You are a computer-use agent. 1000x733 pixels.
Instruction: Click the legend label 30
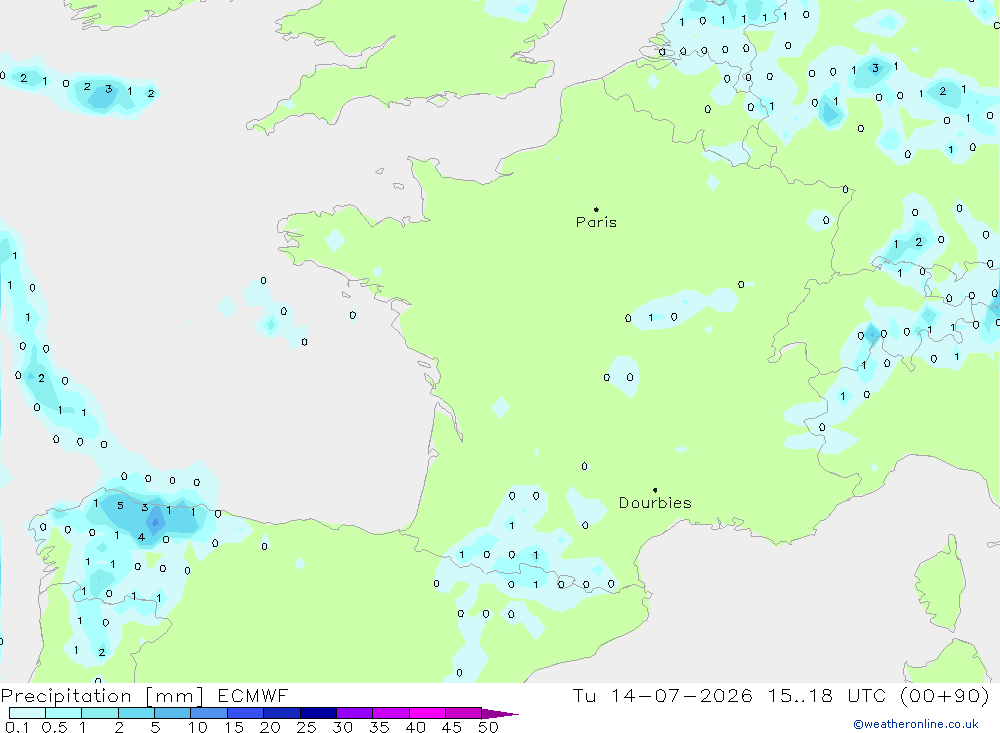(342, 727)
